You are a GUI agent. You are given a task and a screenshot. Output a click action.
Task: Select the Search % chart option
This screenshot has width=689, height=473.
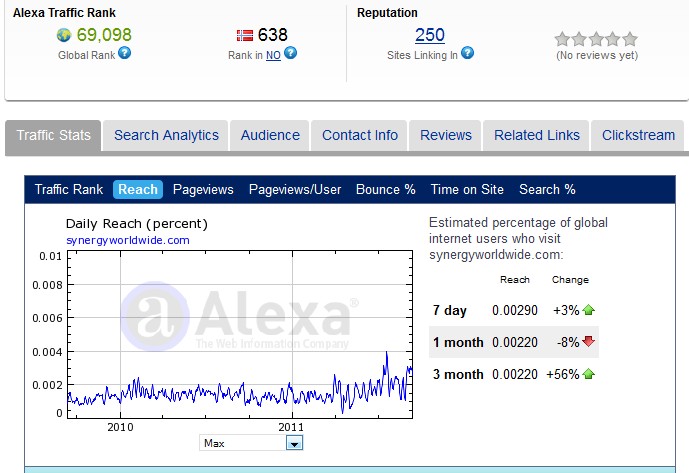547,189
